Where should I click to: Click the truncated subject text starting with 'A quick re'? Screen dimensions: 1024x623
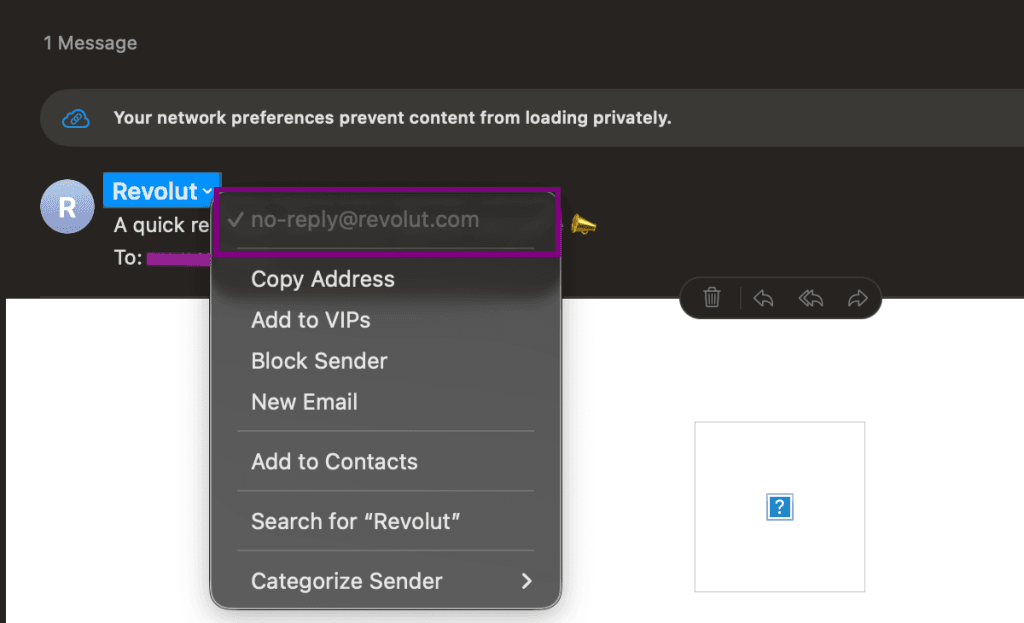point(160,224)
